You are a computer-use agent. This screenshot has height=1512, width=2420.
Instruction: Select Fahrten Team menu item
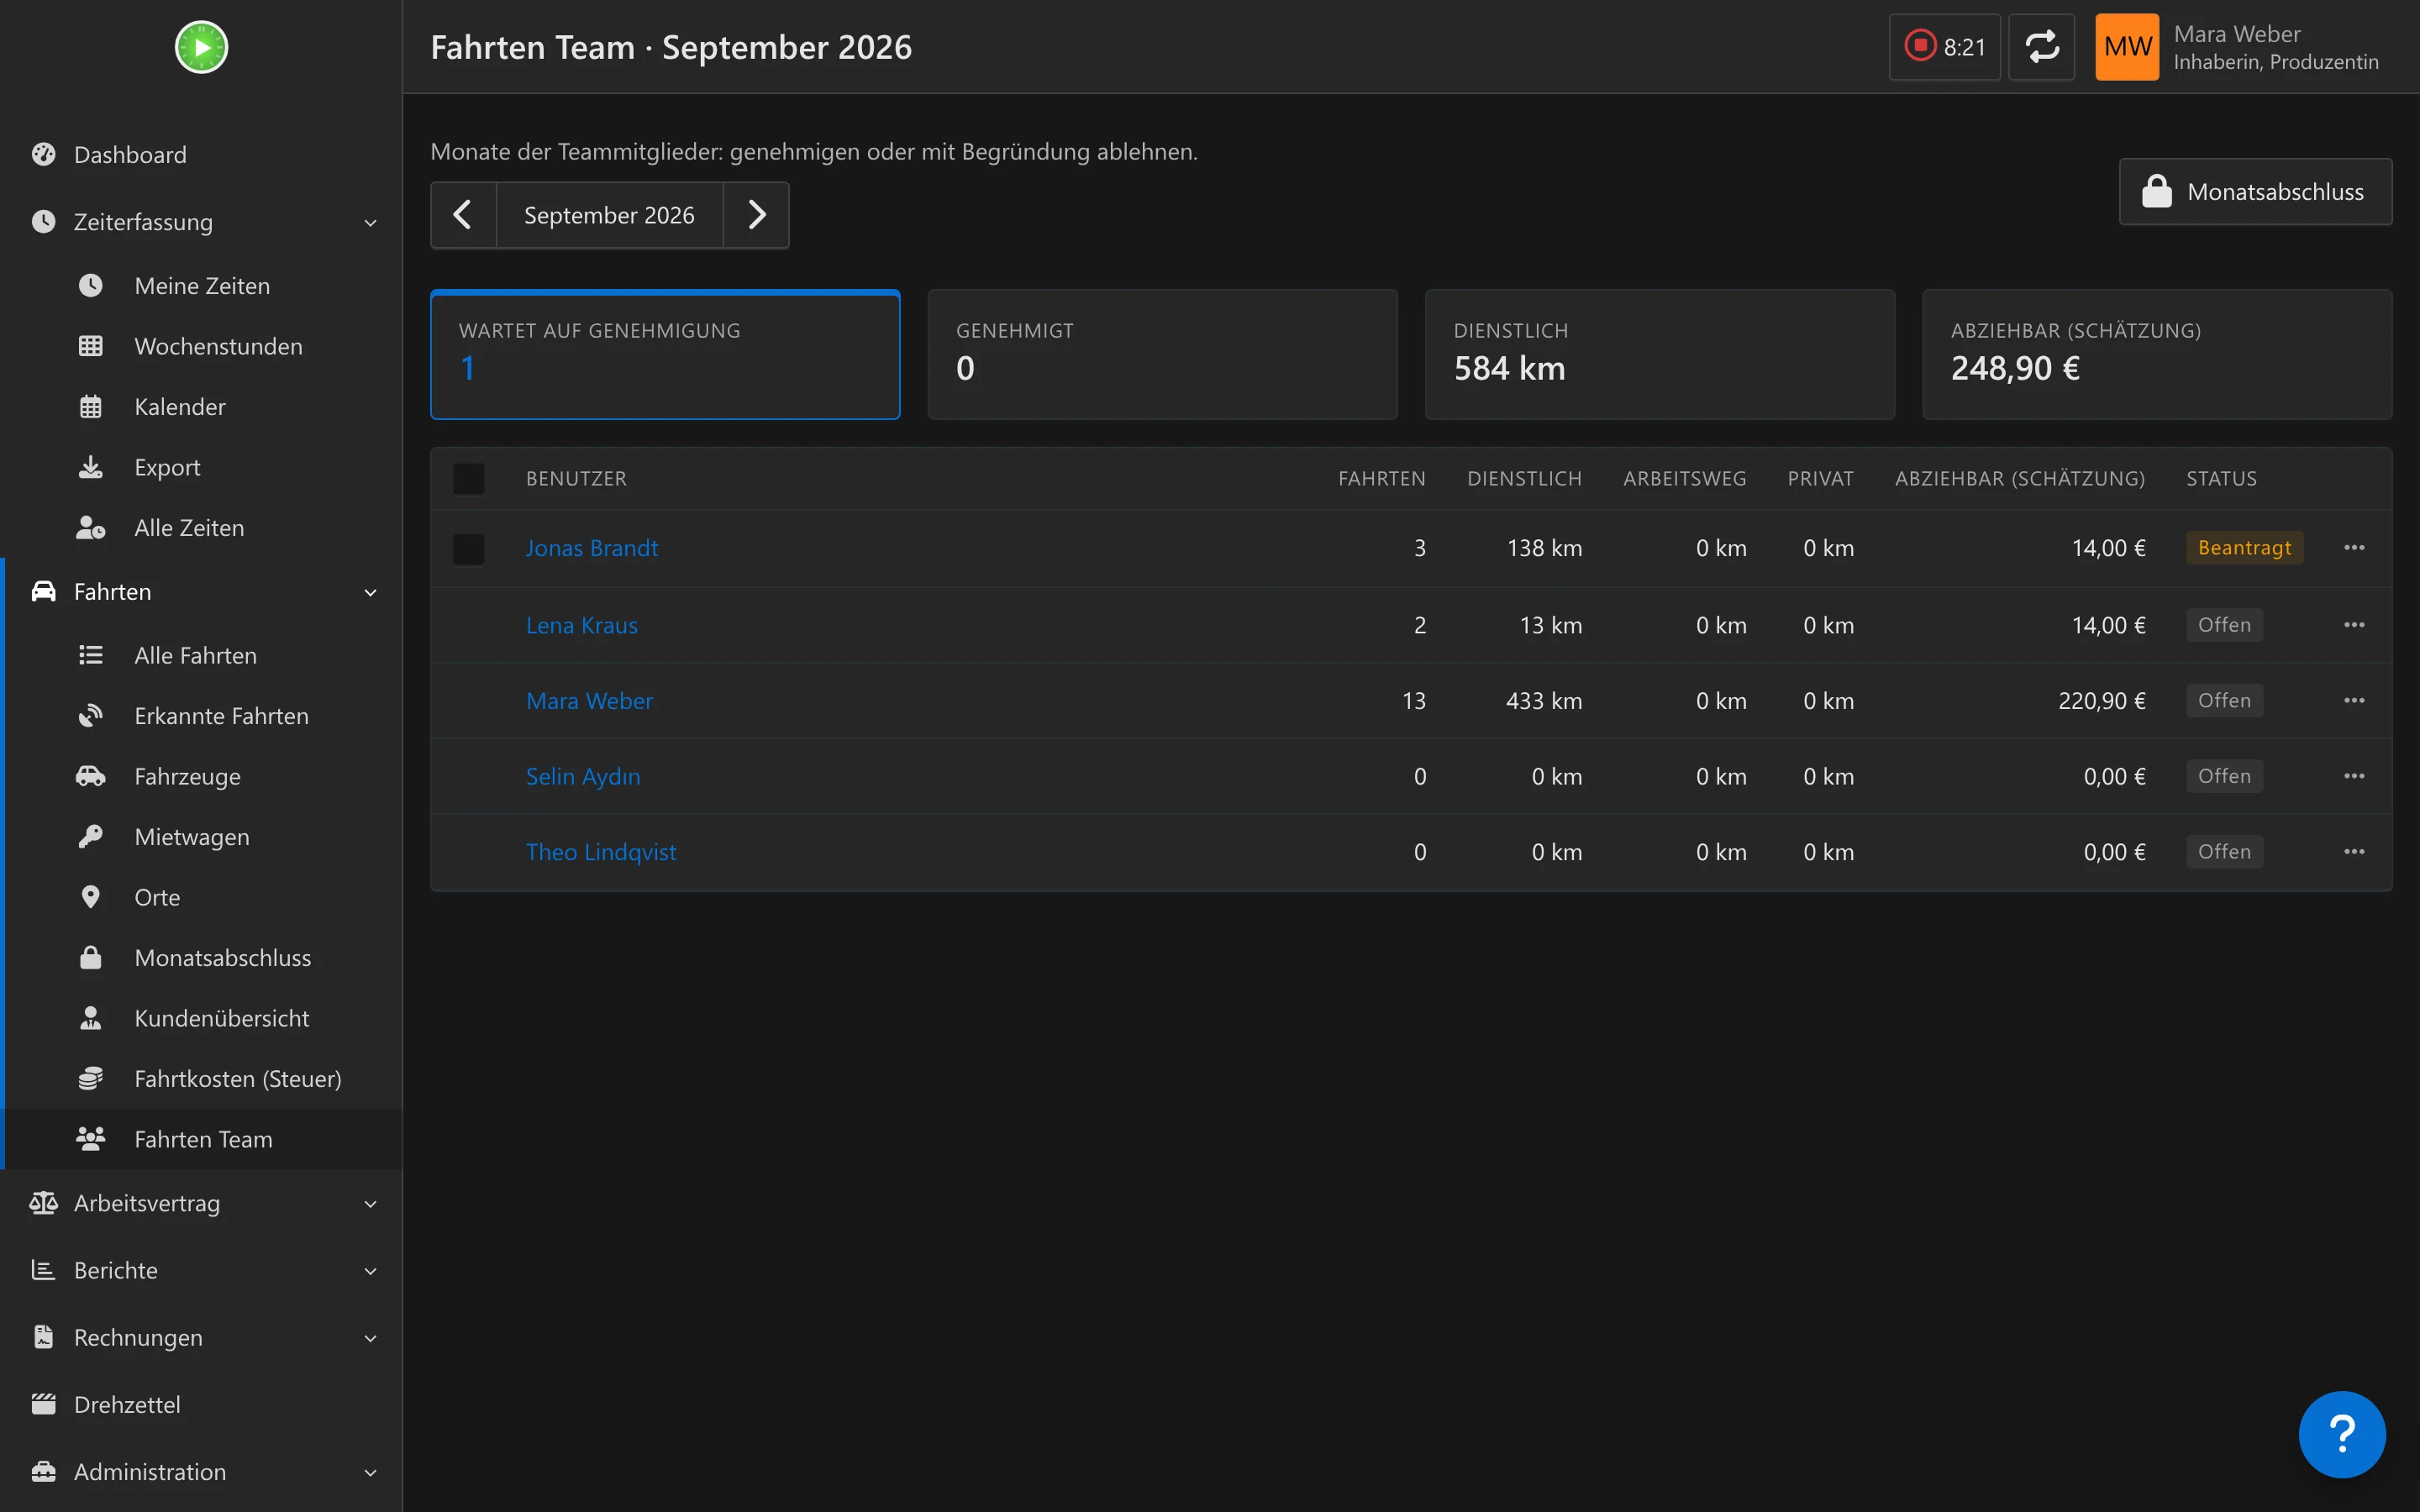[201, 1139]
